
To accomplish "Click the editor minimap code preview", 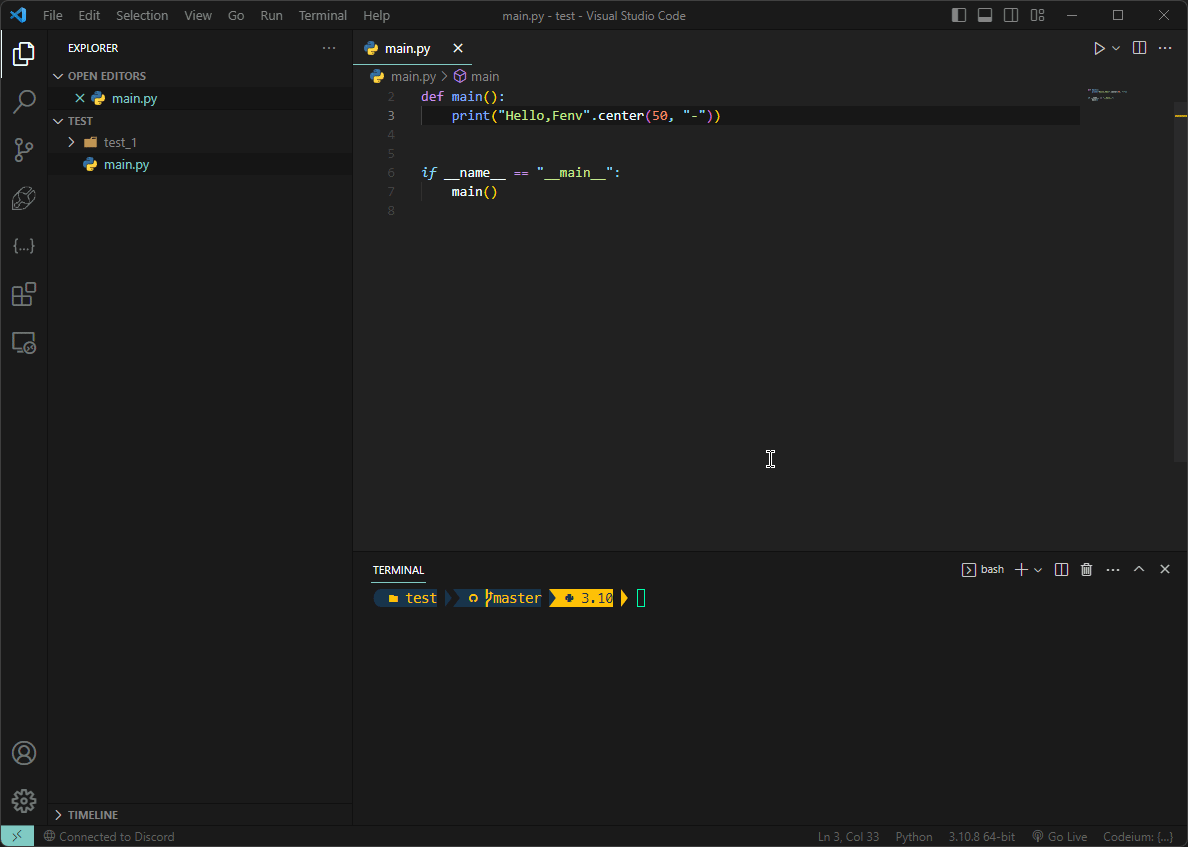I will coord(1106,95).
